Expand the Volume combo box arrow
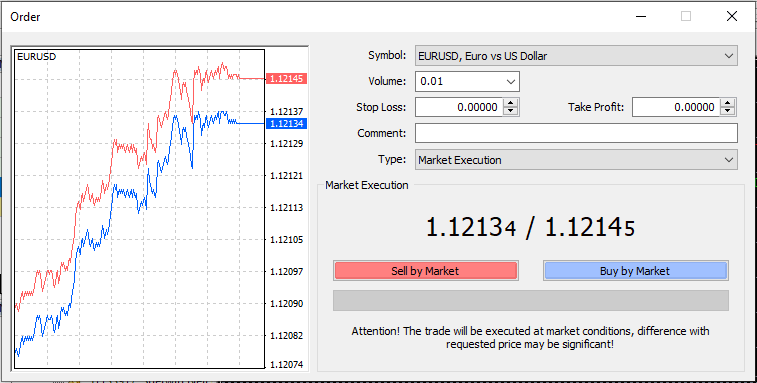757x383 pixels. click(511, 82)
